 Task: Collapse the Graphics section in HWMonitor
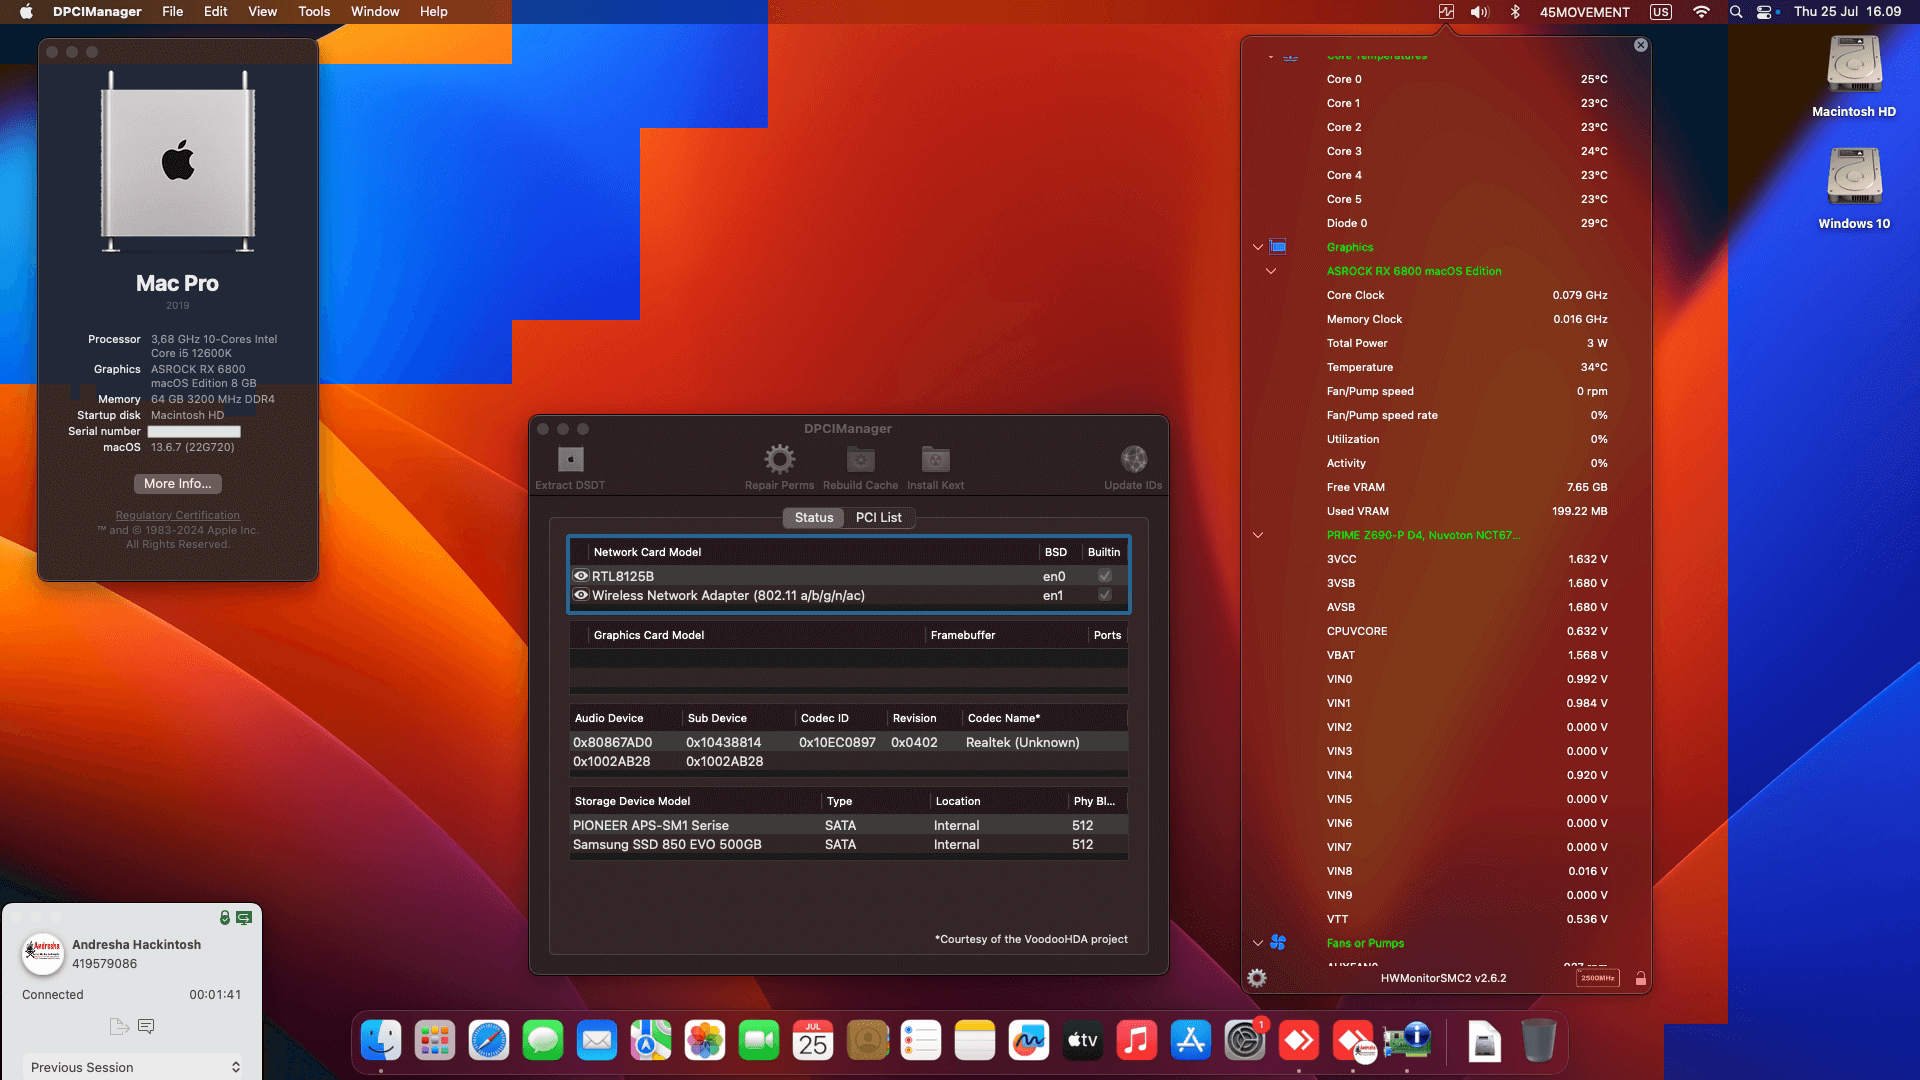click(x=1258, y=247)
